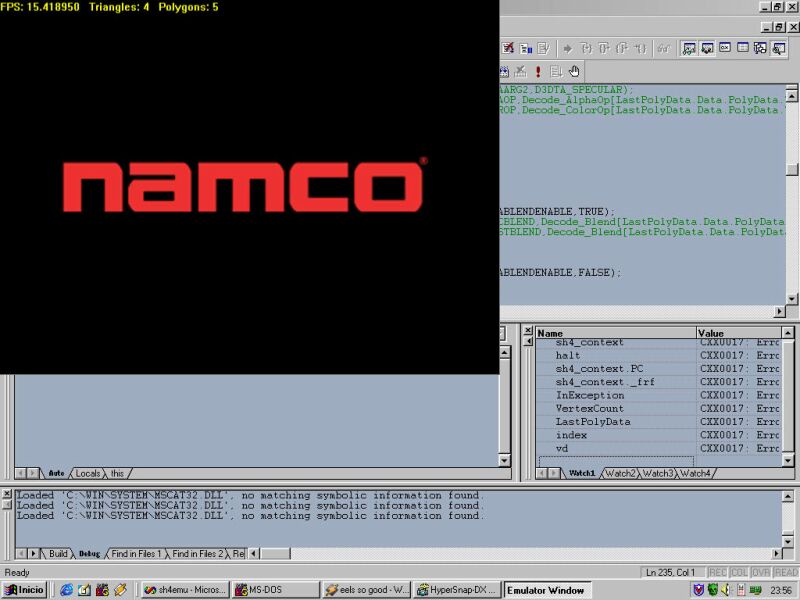
Task: Toggle the Watch window toolbar button
Action: coord(689,48)
